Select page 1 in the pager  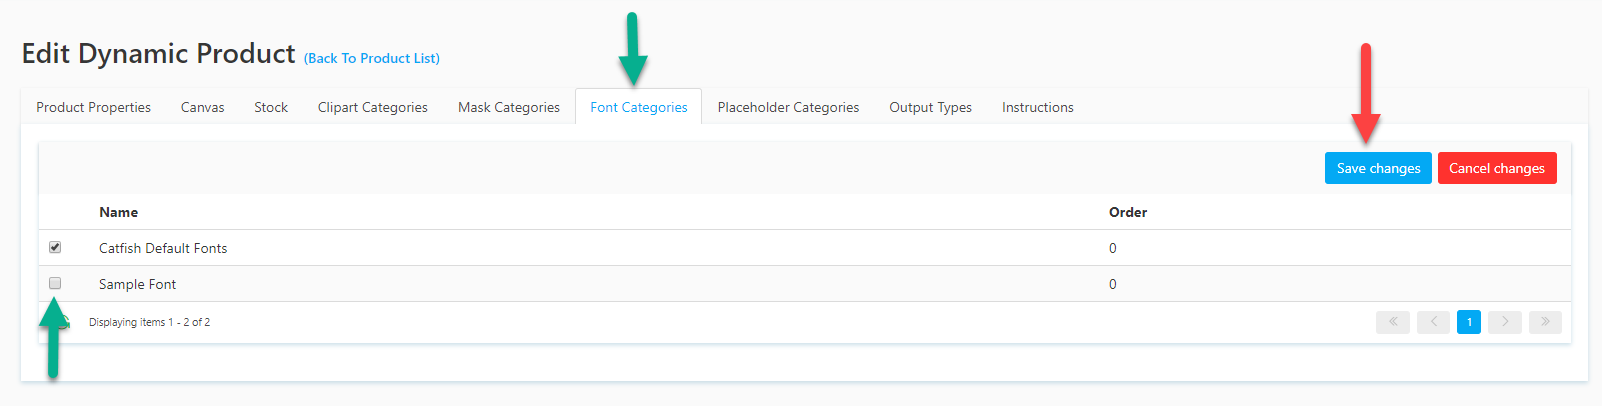pos(1469,322)
